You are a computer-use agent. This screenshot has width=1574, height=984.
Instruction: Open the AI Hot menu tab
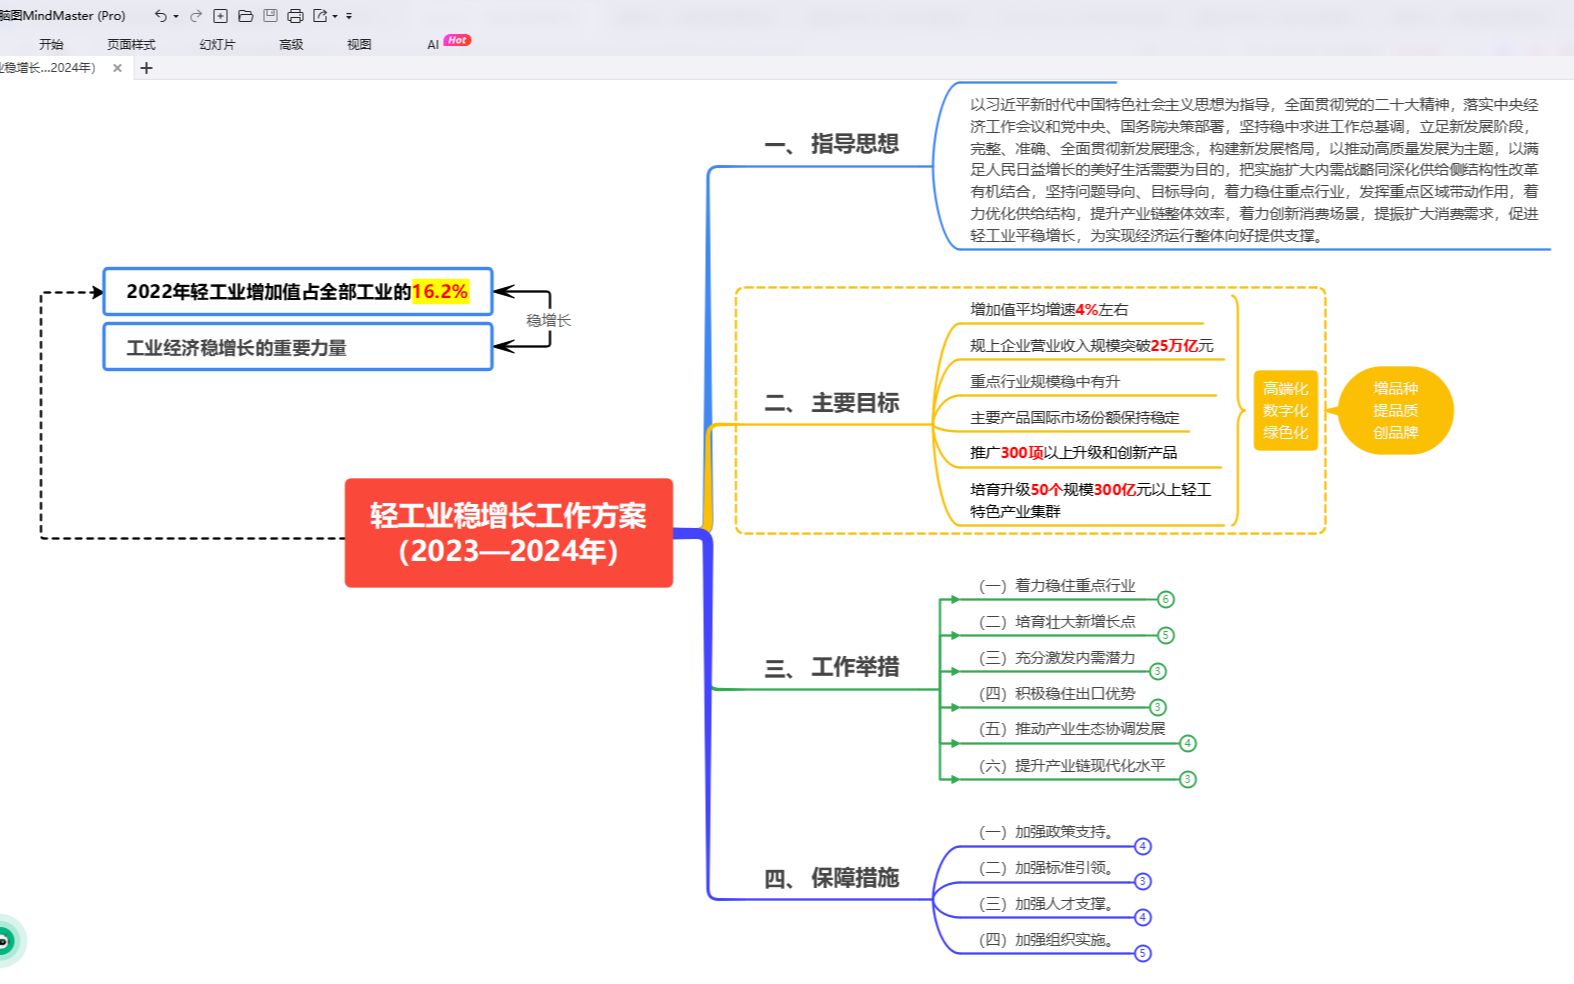448,43
